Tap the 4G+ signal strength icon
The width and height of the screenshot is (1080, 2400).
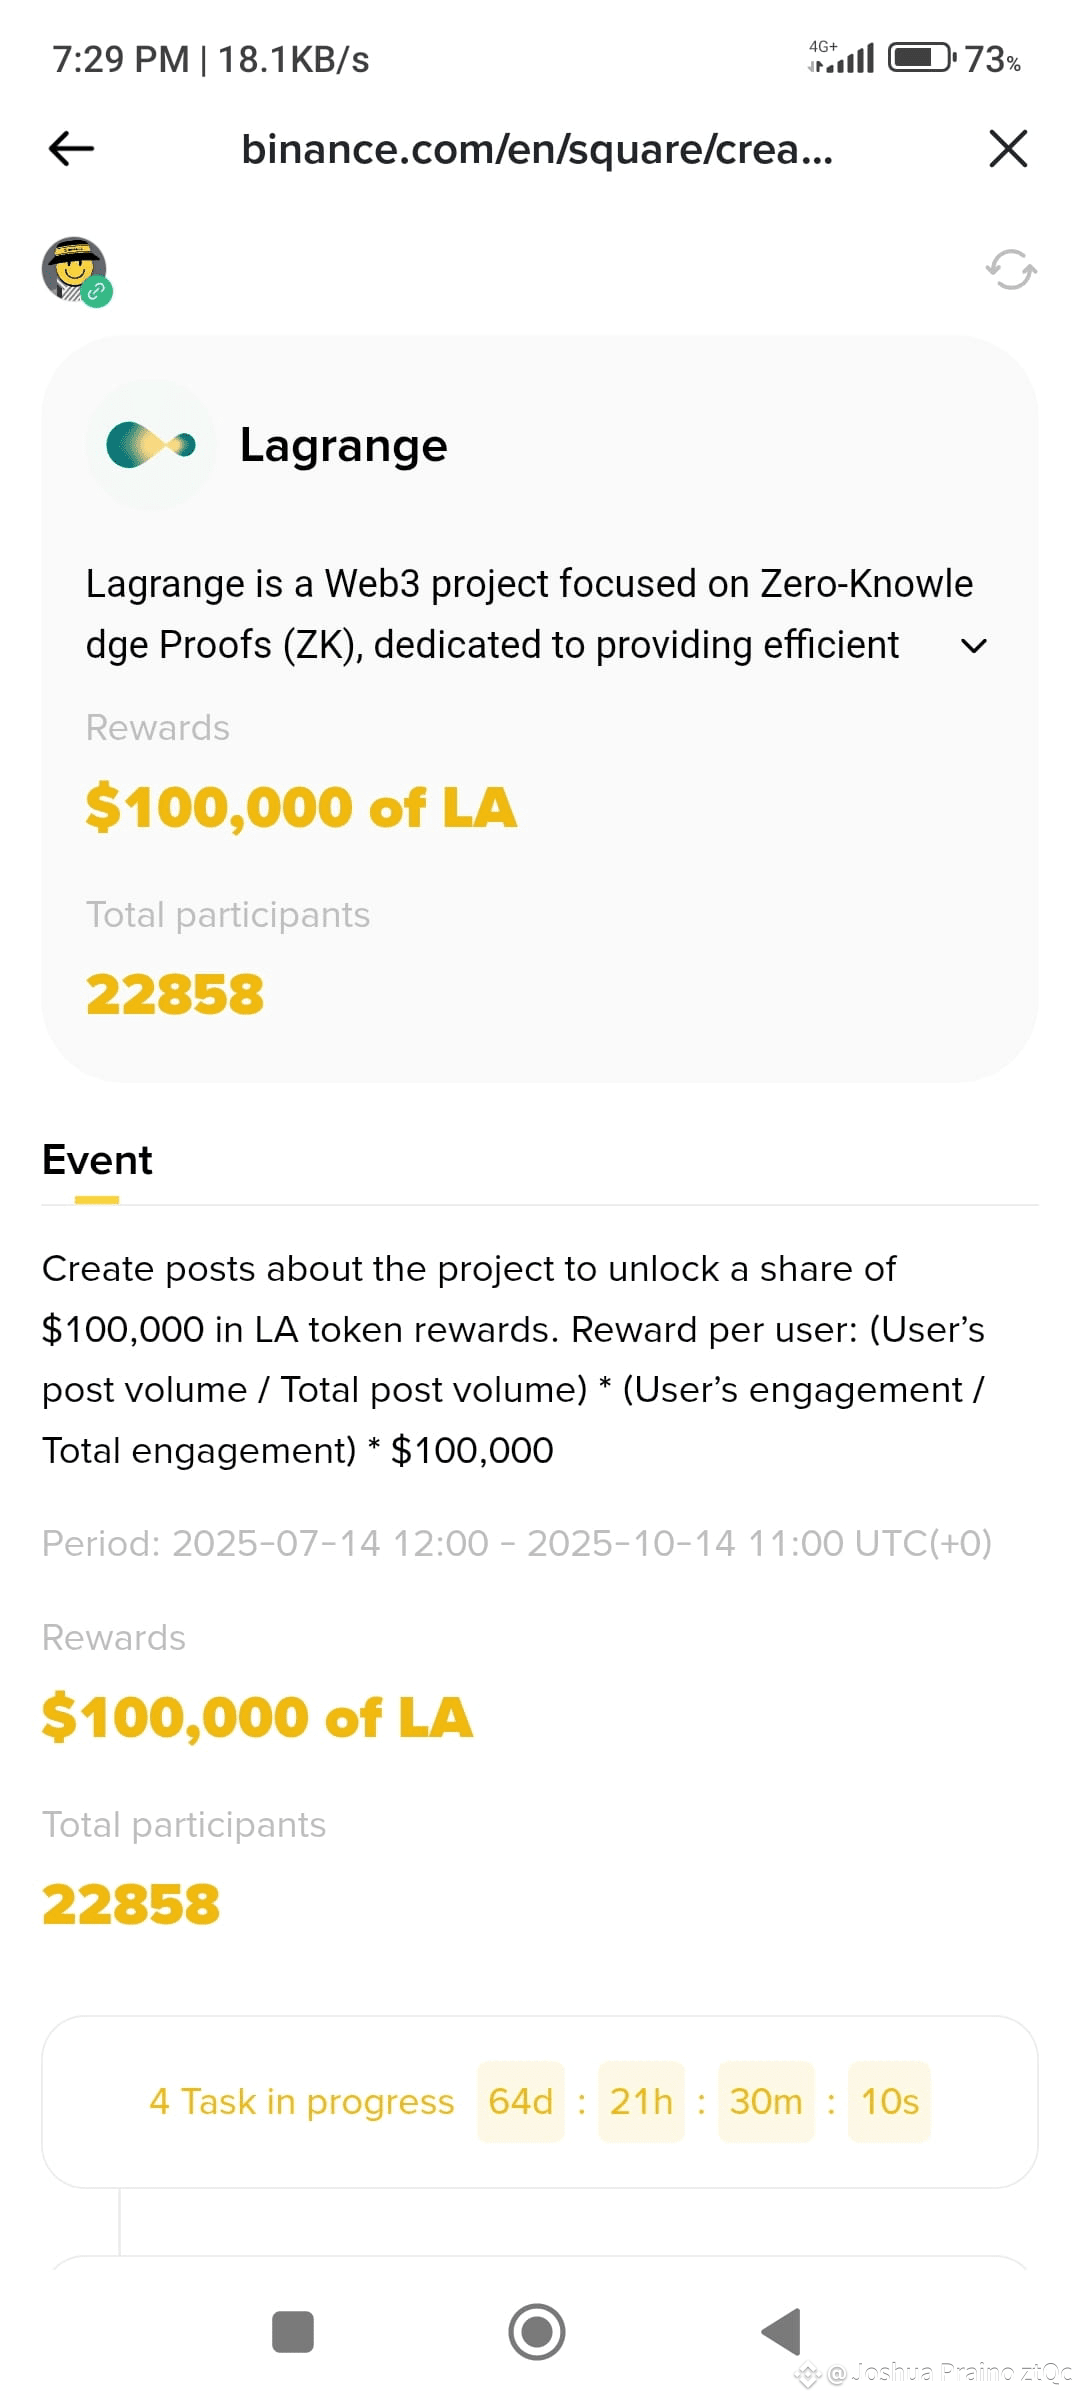click(x=841, y=57)
